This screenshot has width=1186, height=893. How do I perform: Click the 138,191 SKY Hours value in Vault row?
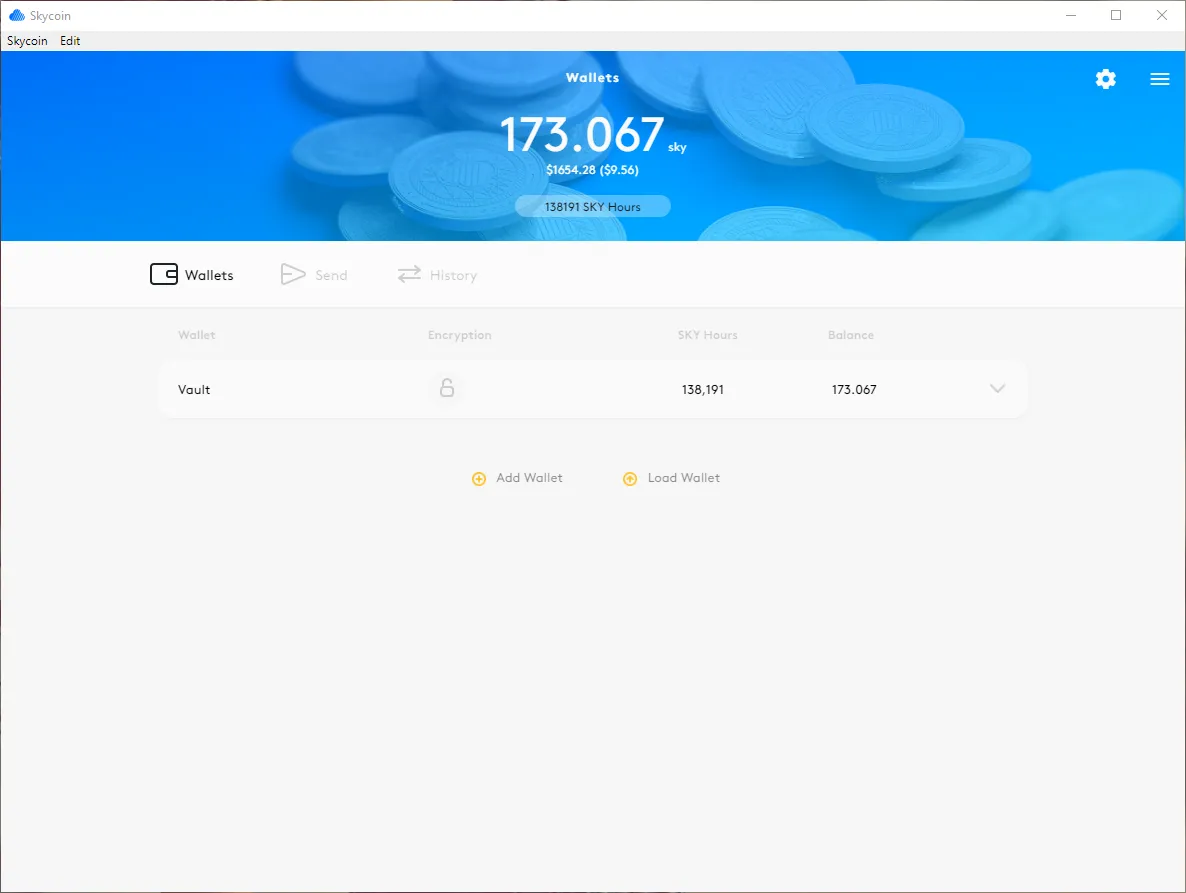pos(703,389)
